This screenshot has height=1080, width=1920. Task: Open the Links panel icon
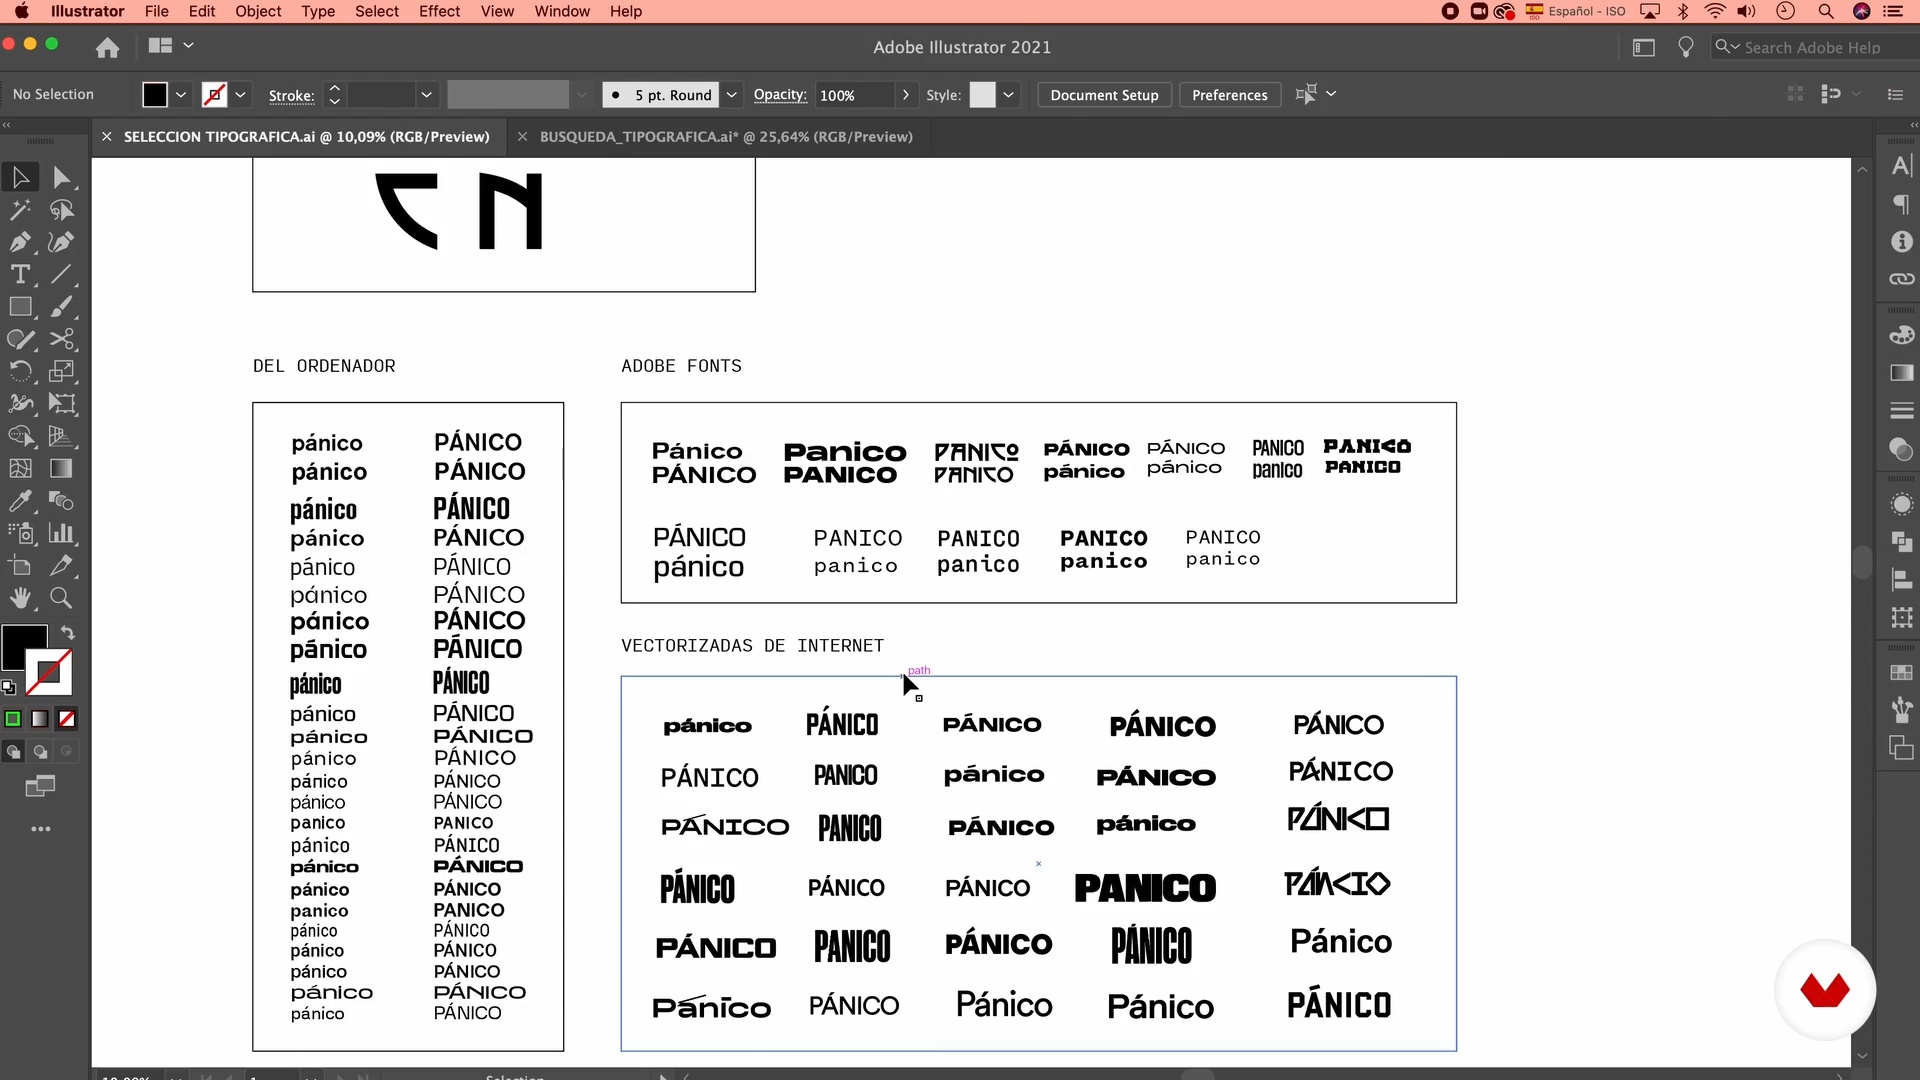click(1902, 279)
